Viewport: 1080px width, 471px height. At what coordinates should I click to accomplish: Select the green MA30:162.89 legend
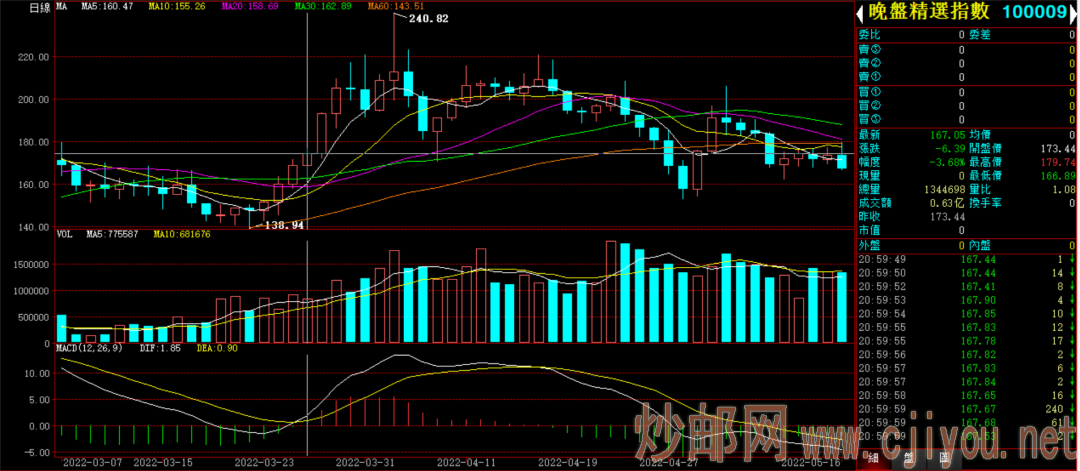click(323, 7)
